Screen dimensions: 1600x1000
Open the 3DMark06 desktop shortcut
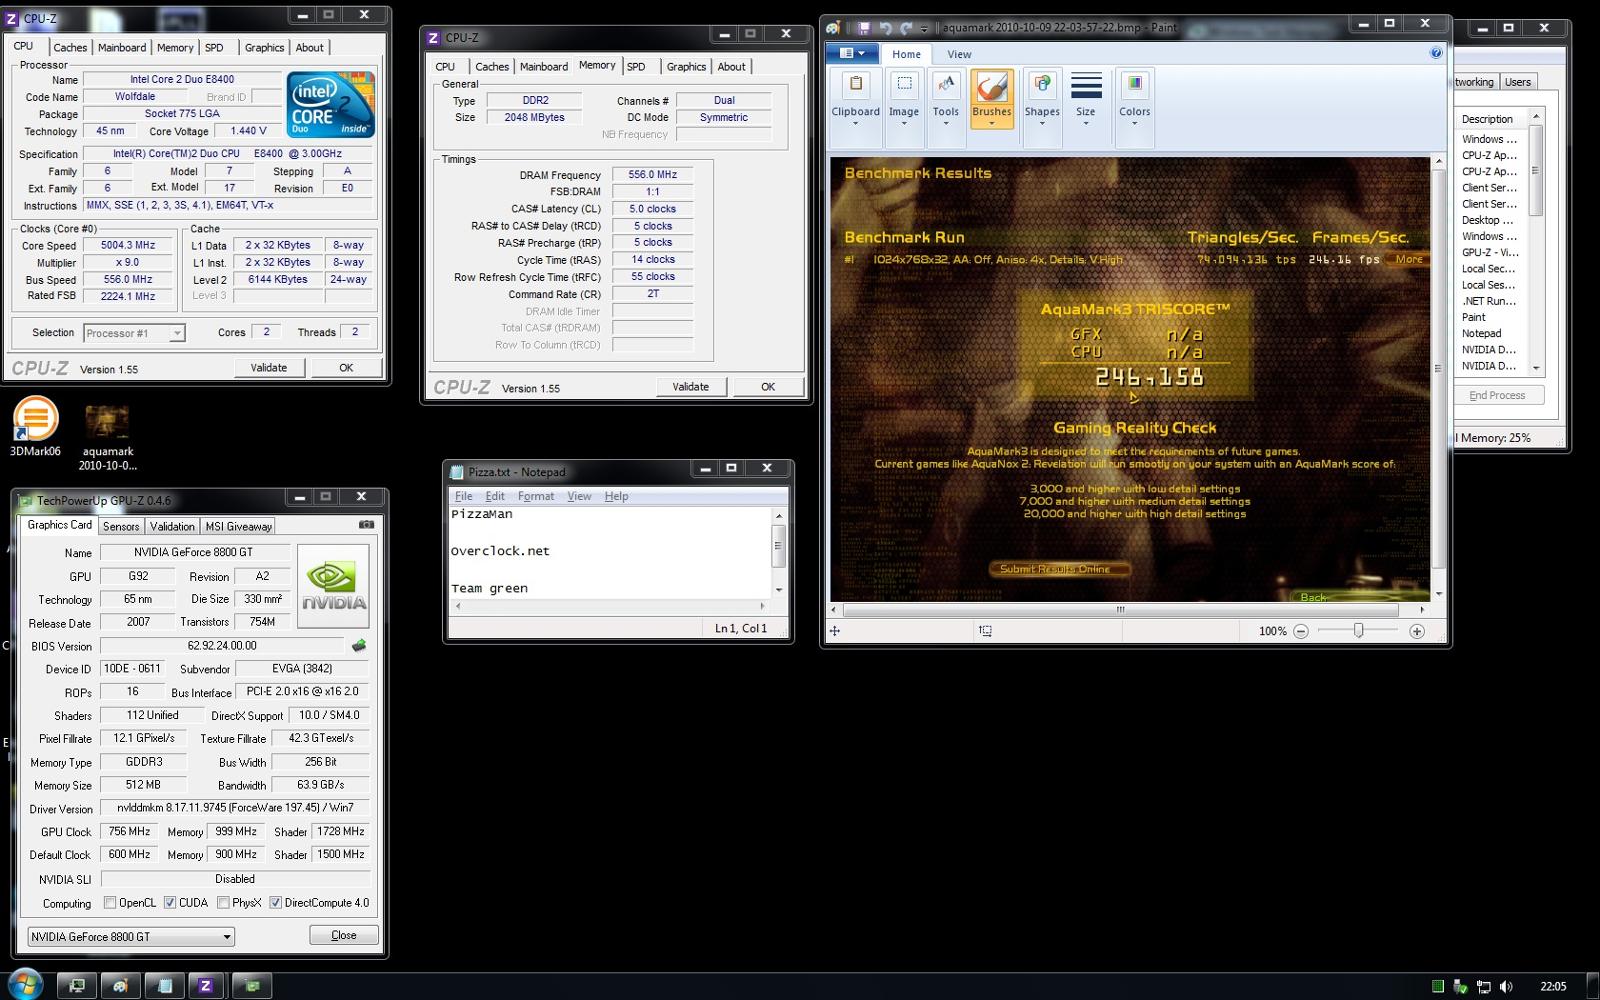coord(35,428)
